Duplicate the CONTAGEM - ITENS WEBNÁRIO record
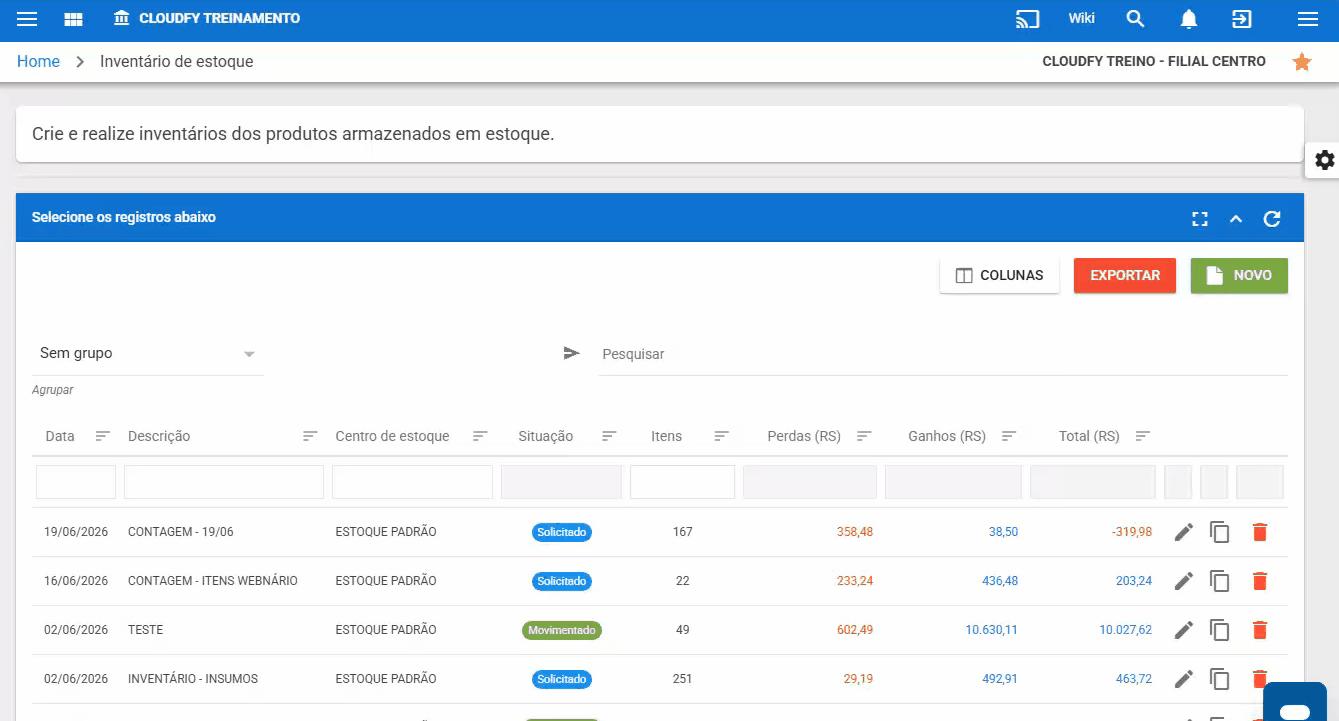 tap(1220, 581)
